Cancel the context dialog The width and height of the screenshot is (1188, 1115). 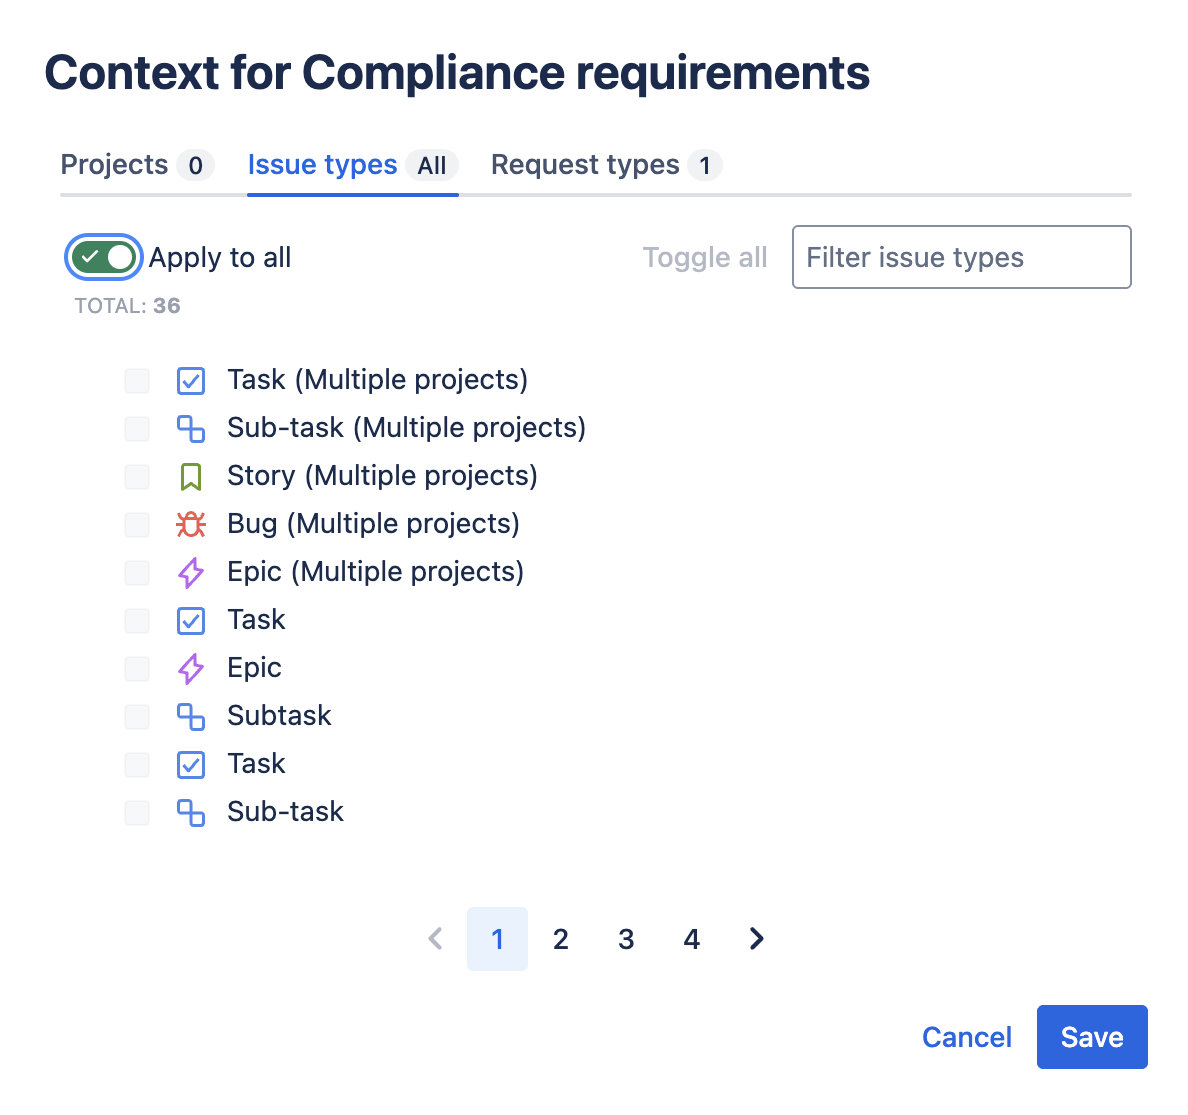coord(966,1037)
